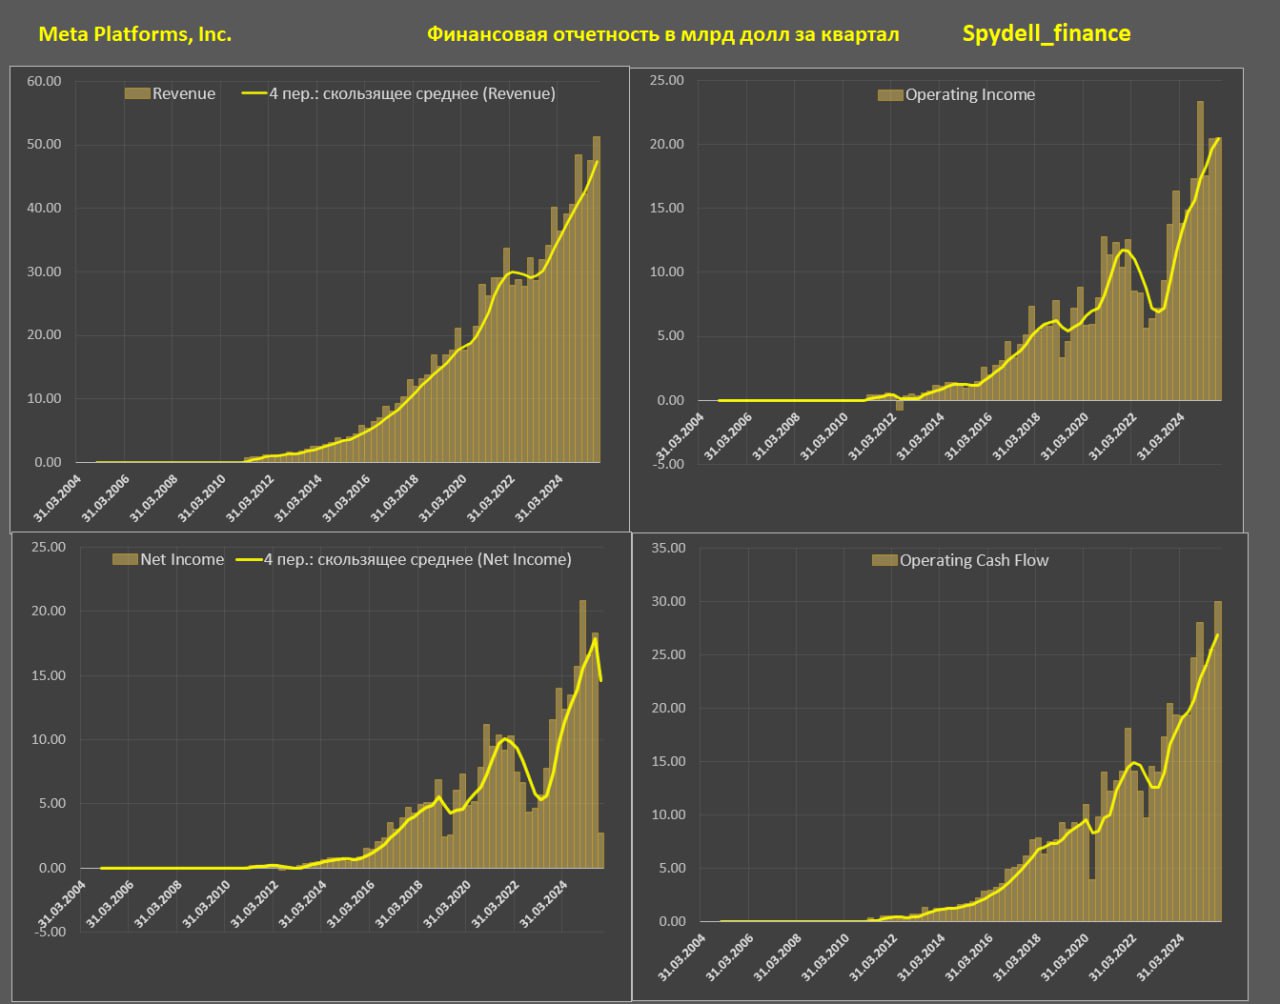1280x1004 pixels.
Task: Click the Net Income legend color box
Action: (125, 560)
